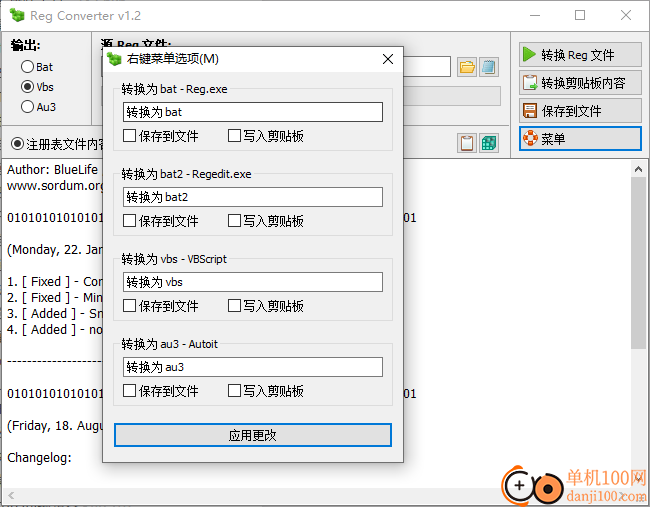Viewport: 650px width, 507px height.
Task: Open folder icon to browse Reg file
Action: [467, 67]
